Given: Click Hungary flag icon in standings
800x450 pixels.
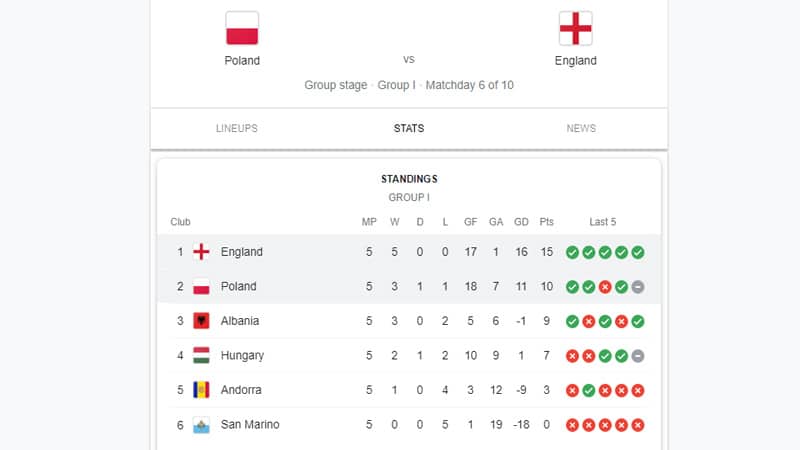Looking at the screenshot, I should point(201,356).
